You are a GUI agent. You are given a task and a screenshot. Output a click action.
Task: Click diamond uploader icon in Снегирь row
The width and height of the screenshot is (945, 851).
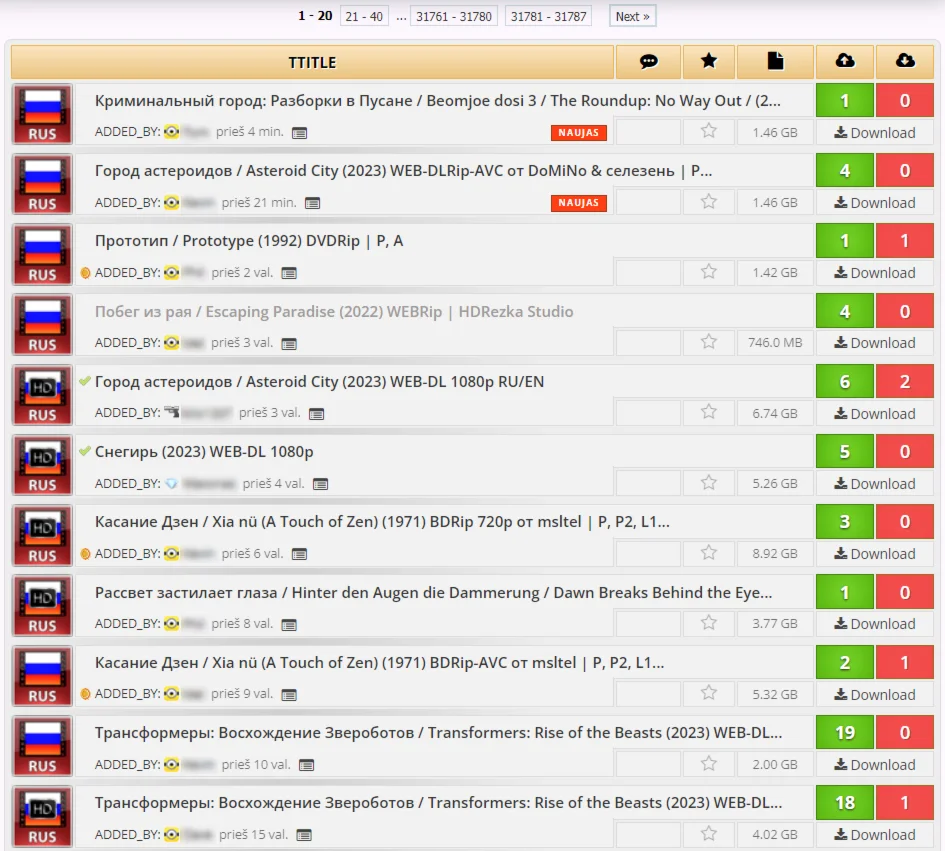[171, 483]
